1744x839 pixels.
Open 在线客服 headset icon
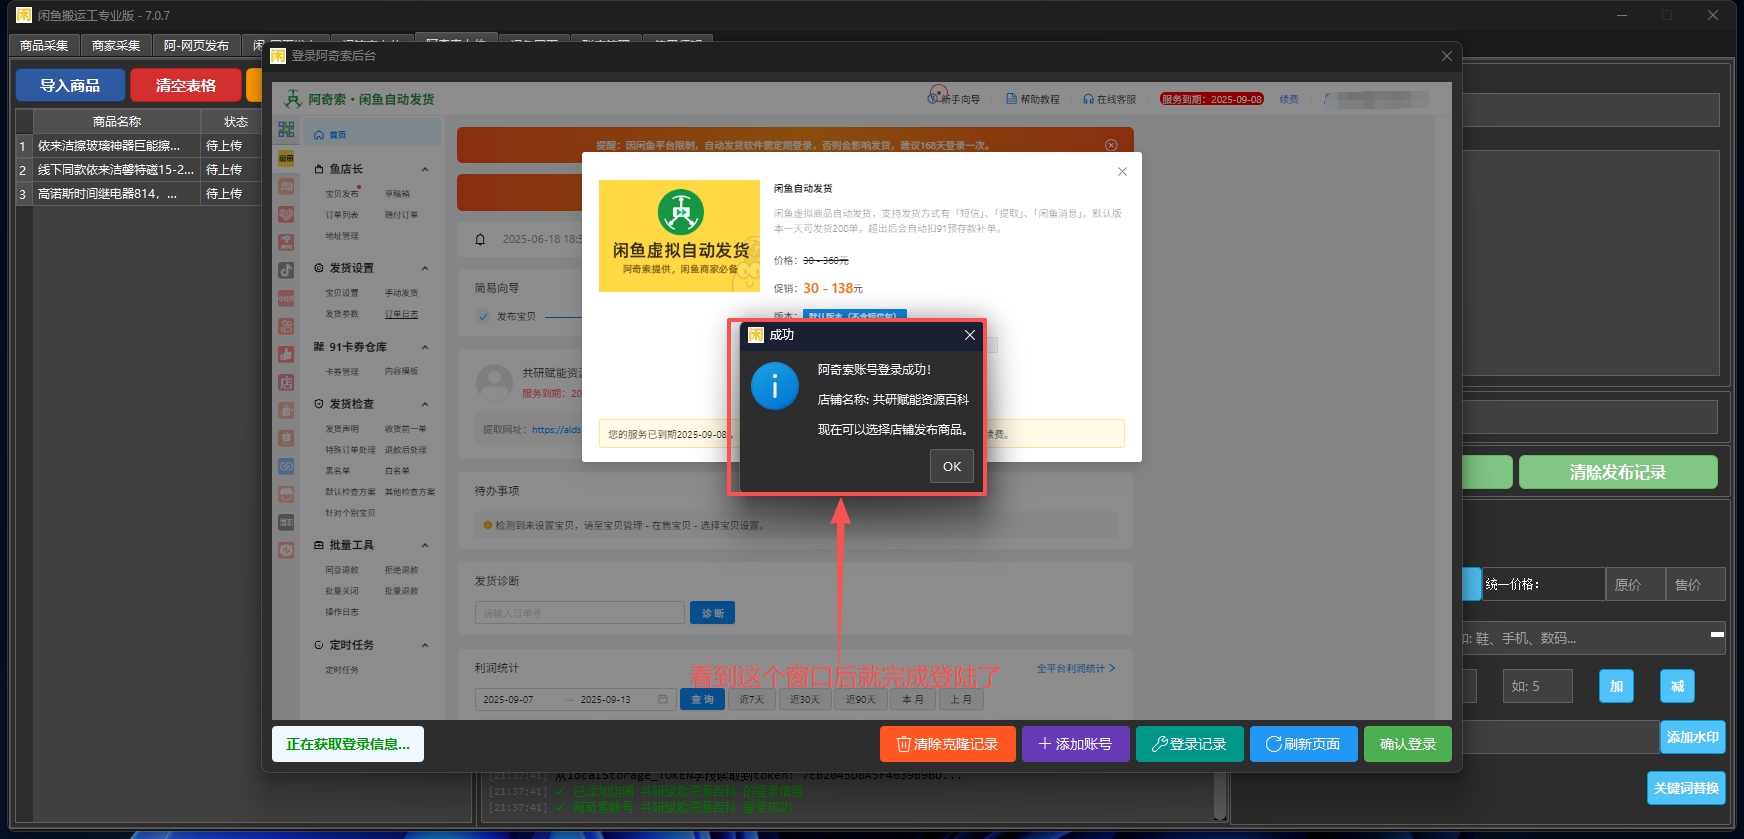(1088, 99)
